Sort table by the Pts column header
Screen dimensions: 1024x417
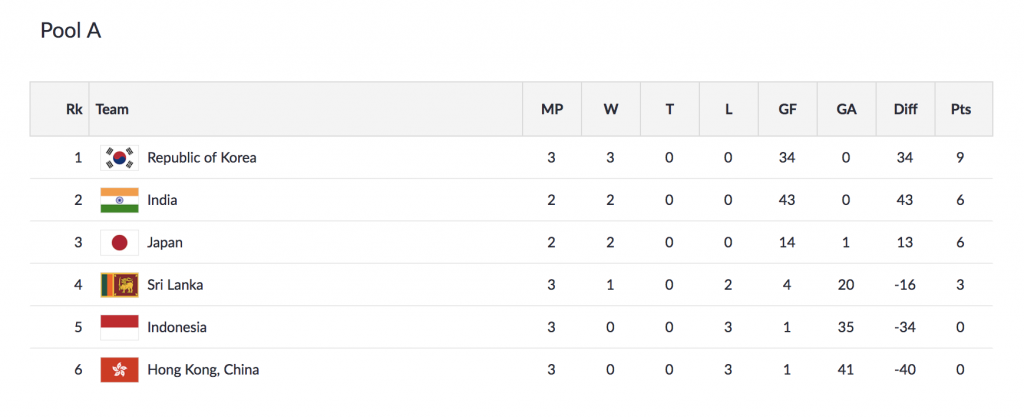coord(960,109)
